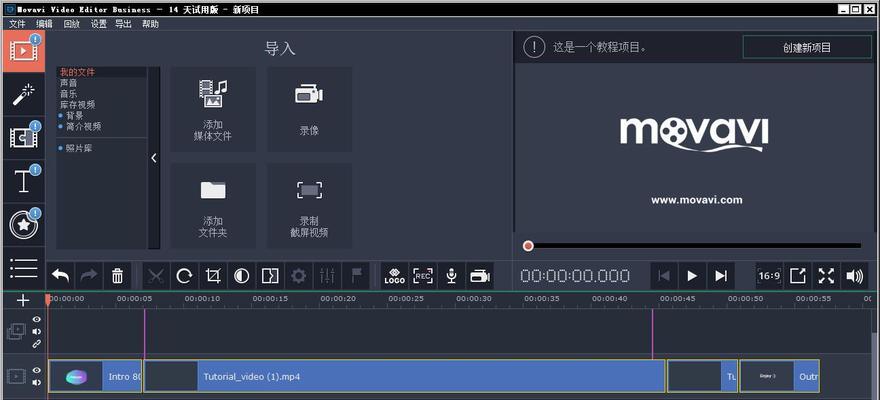This screenshot has width=880, height=400.
Task: Enter full screen preview mode
Action: click(x=826, y=275)
